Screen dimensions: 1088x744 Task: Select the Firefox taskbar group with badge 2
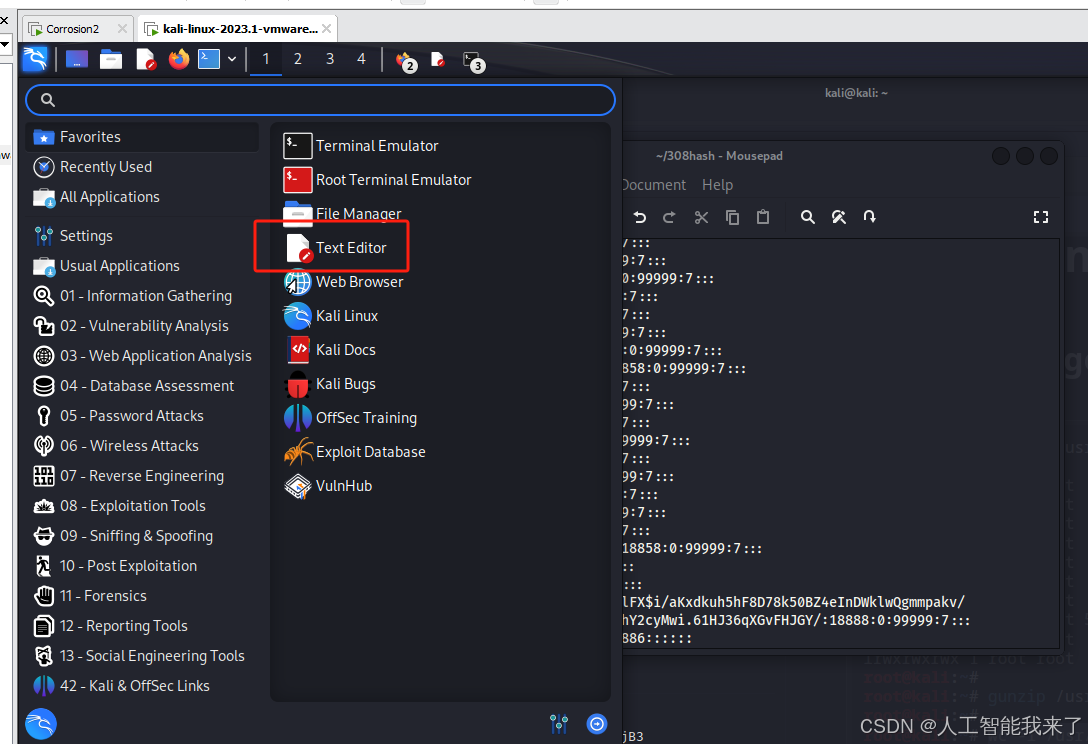point(406,62)
